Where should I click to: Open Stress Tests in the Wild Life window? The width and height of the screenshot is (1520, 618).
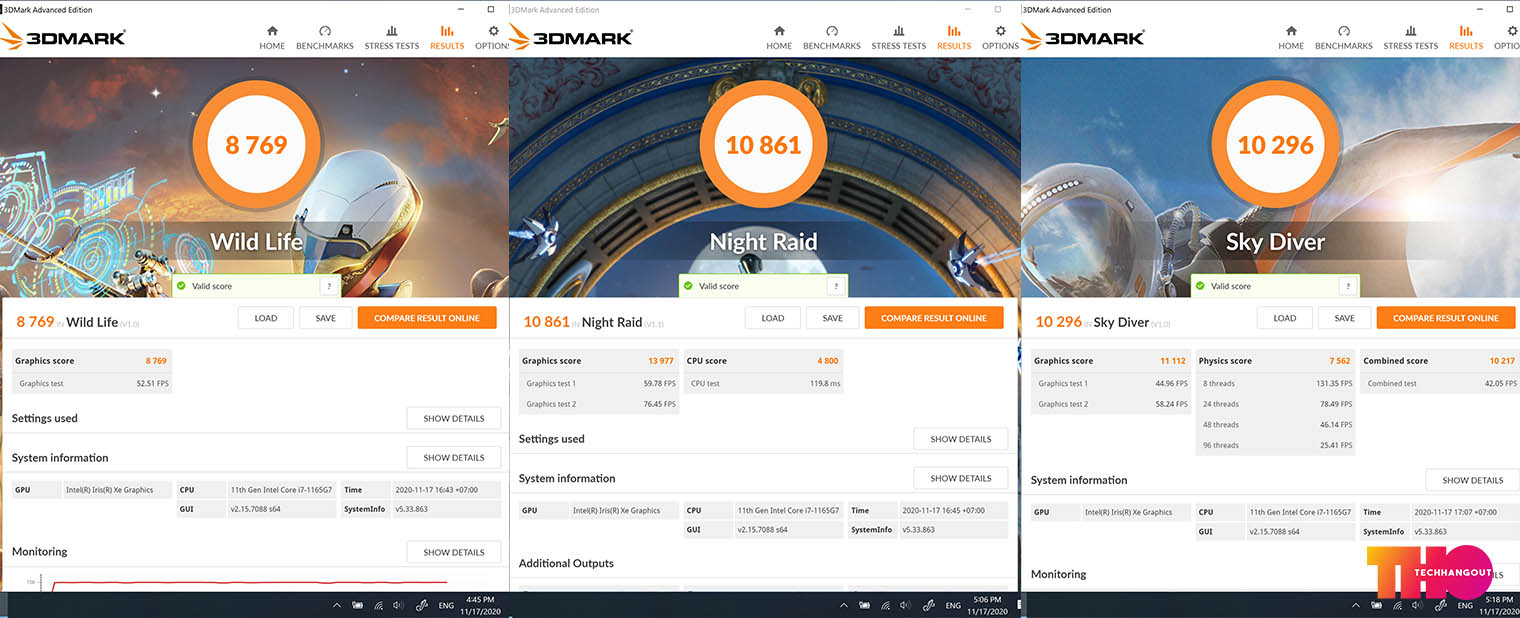(392, 38)
